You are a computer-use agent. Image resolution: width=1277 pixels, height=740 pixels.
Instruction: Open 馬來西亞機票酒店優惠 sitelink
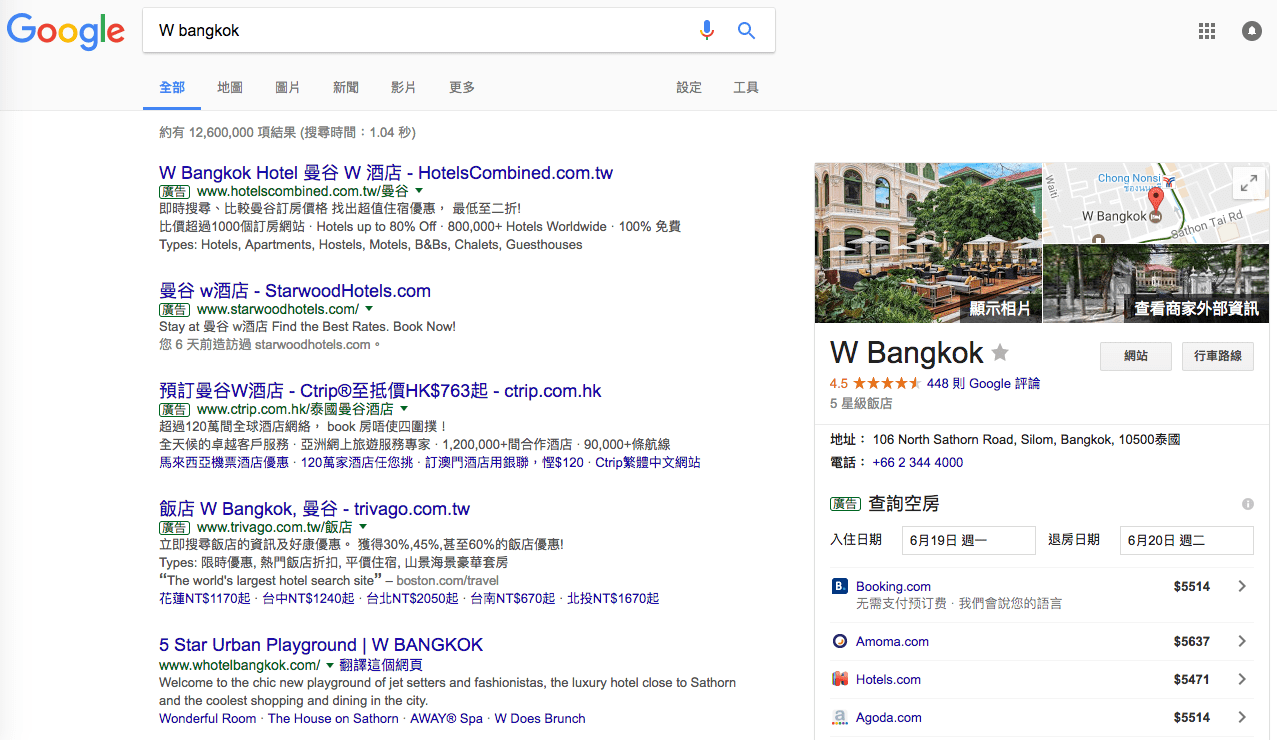pos(224,463)
